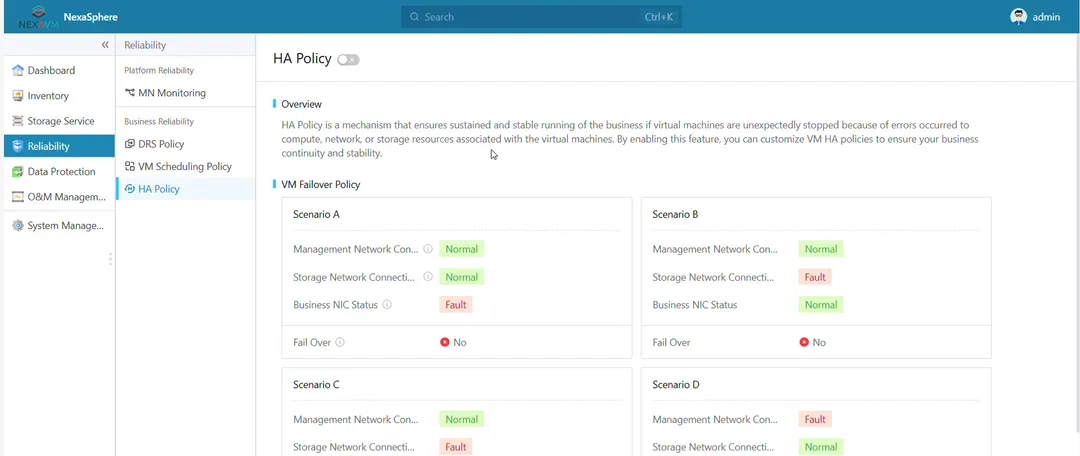Click Scenario B Business NIC Status label
Image resolution: width=1080 pixels, height=456 pixels.
(695, 304)
